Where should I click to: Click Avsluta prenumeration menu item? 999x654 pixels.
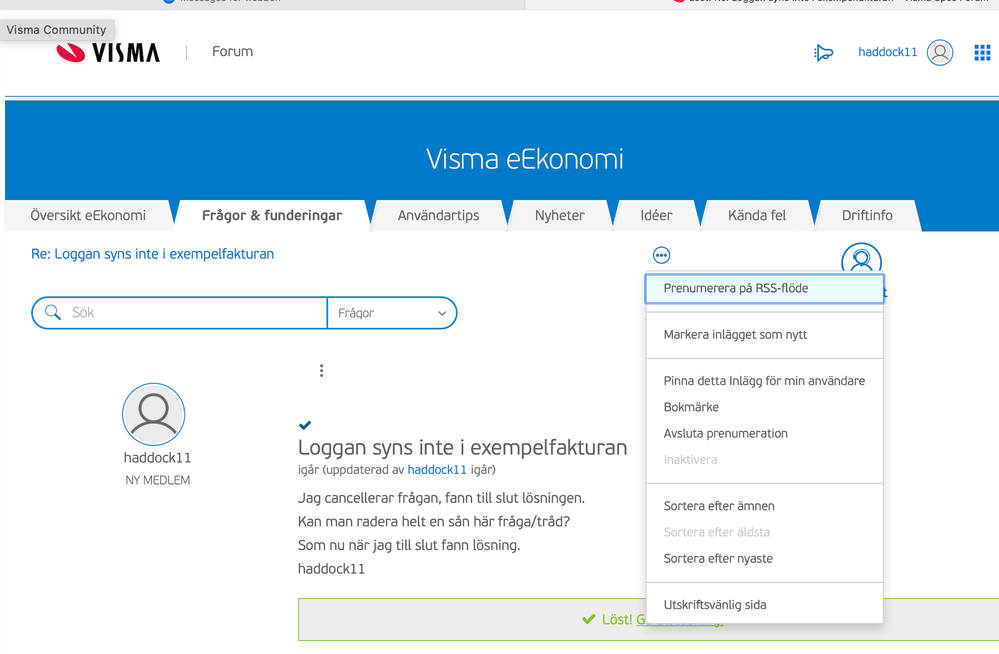(725, 433)
